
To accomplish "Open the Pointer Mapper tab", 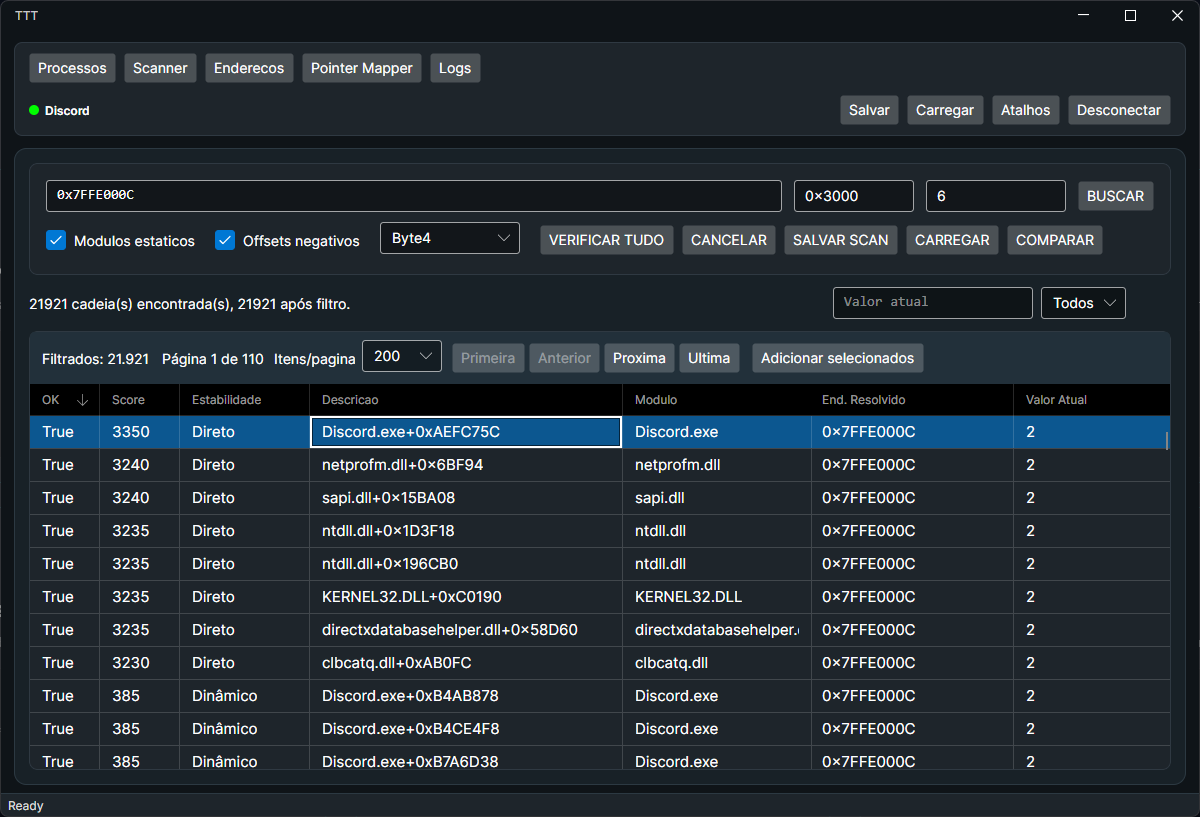I will [361, 68].
